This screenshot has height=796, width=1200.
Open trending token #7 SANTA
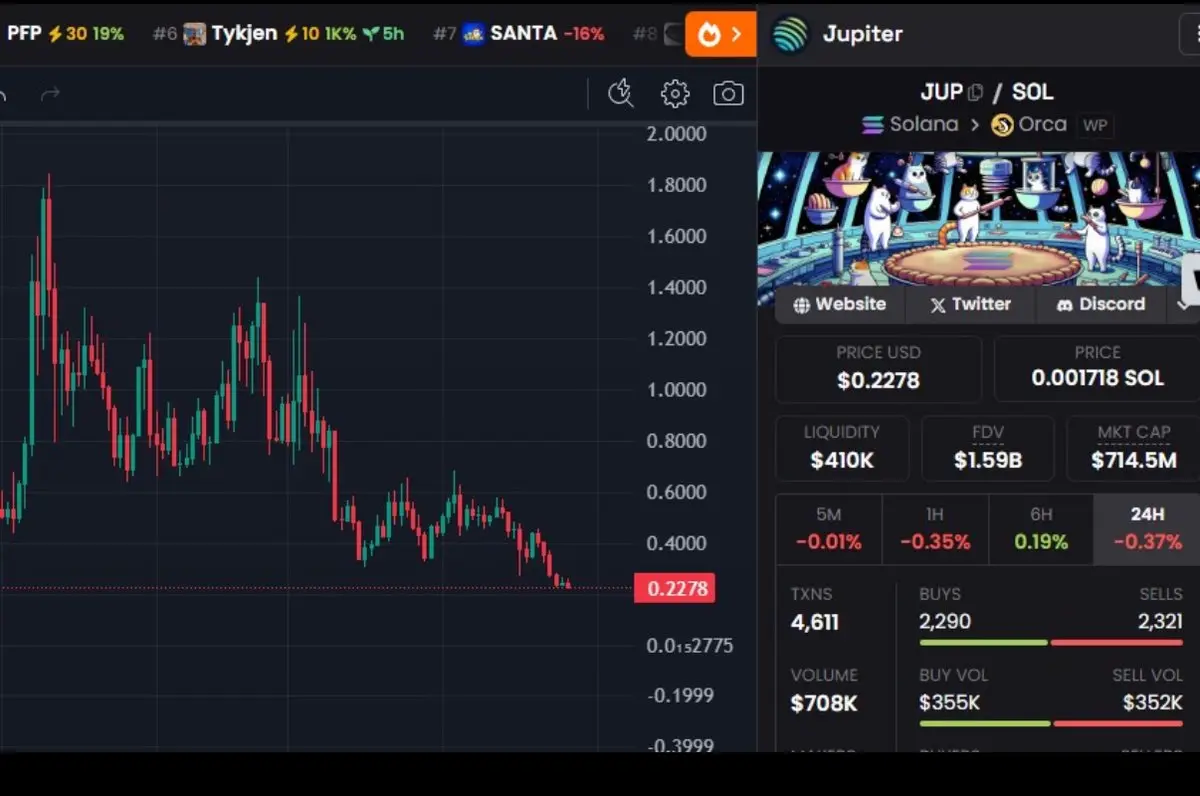(x=519, y=33)
